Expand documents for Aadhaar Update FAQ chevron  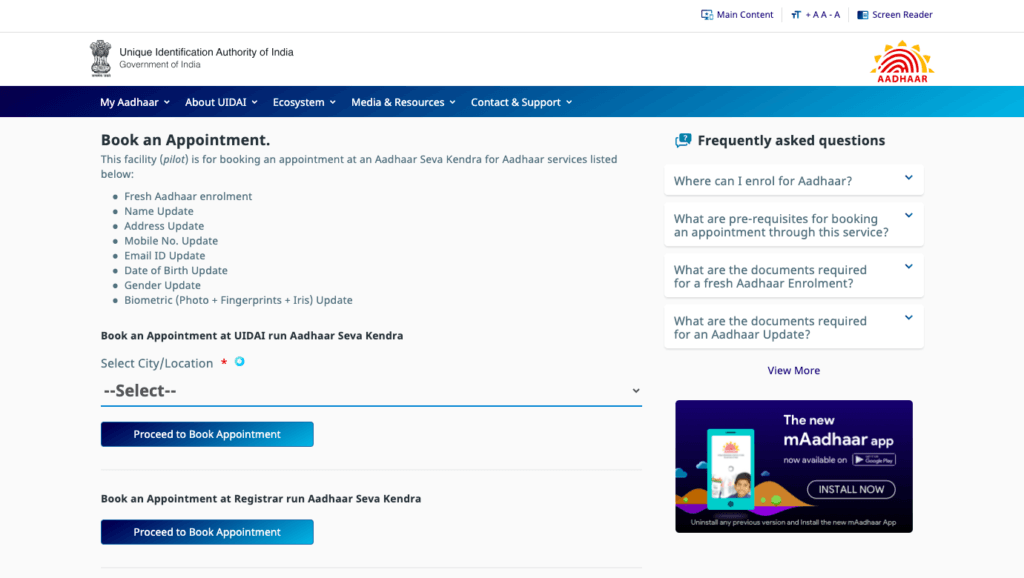(x=908, y=317)
